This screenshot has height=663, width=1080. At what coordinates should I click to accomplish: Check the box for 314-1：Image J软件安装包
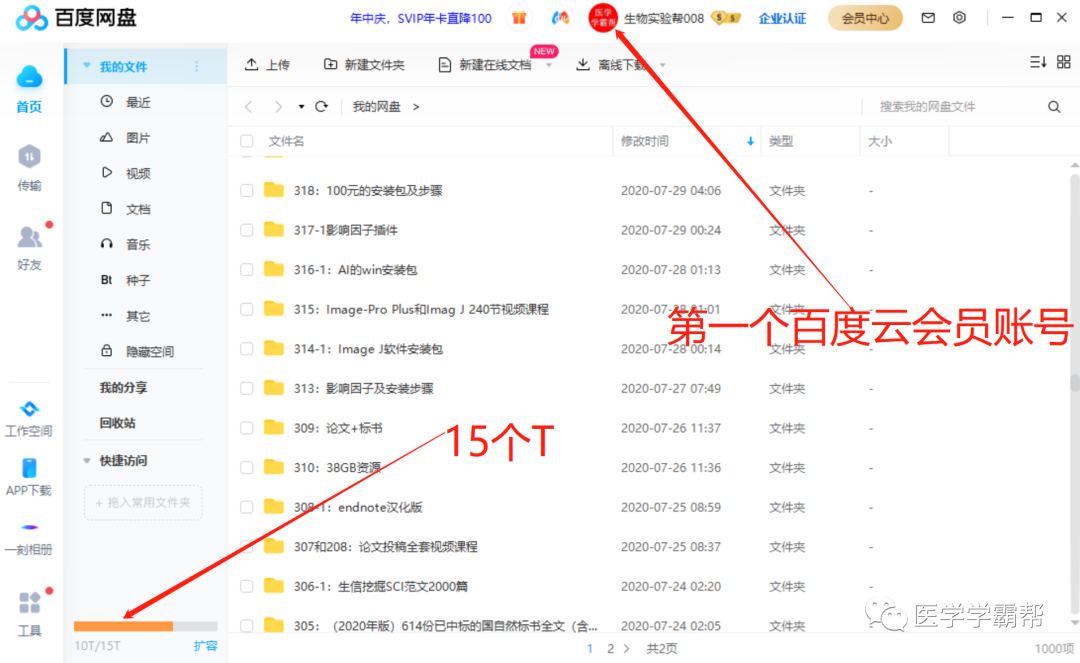(x=247, y=349)
